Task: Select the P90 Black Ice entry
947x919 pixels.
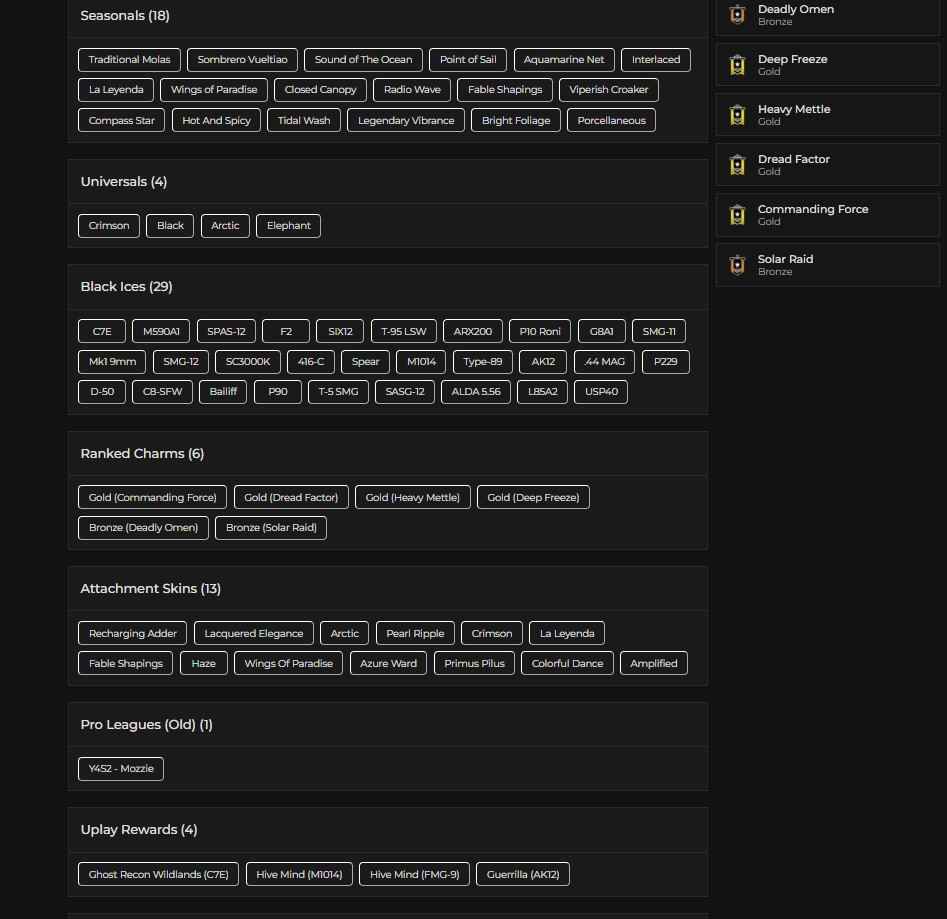Action: pos(277,391)
